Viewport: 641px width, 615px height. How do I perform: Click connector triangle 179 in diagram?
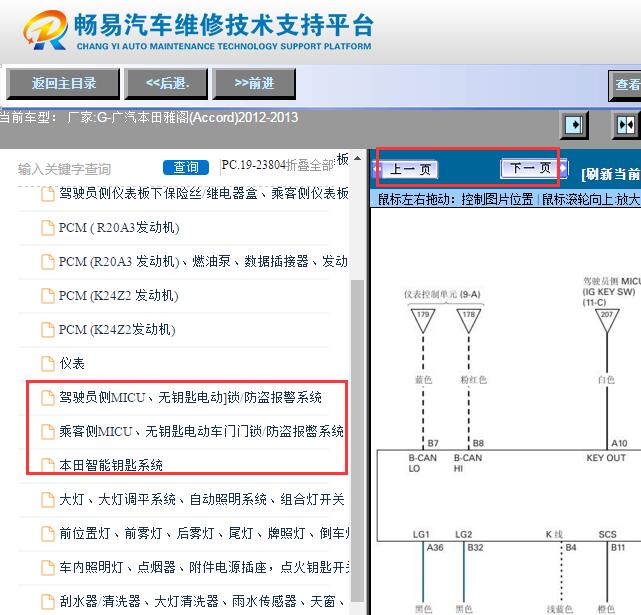pos(423,321)
